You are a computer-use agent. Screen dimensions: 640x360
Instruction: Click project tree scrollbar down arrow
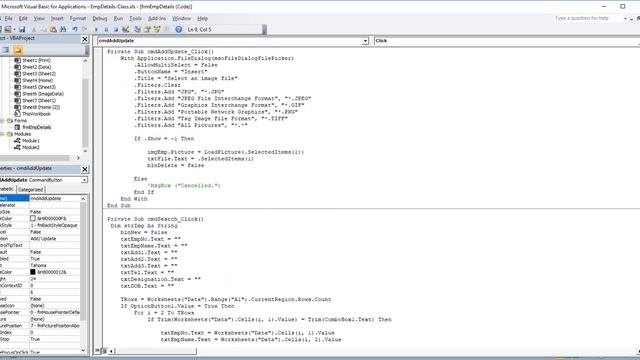click(85, 151)
